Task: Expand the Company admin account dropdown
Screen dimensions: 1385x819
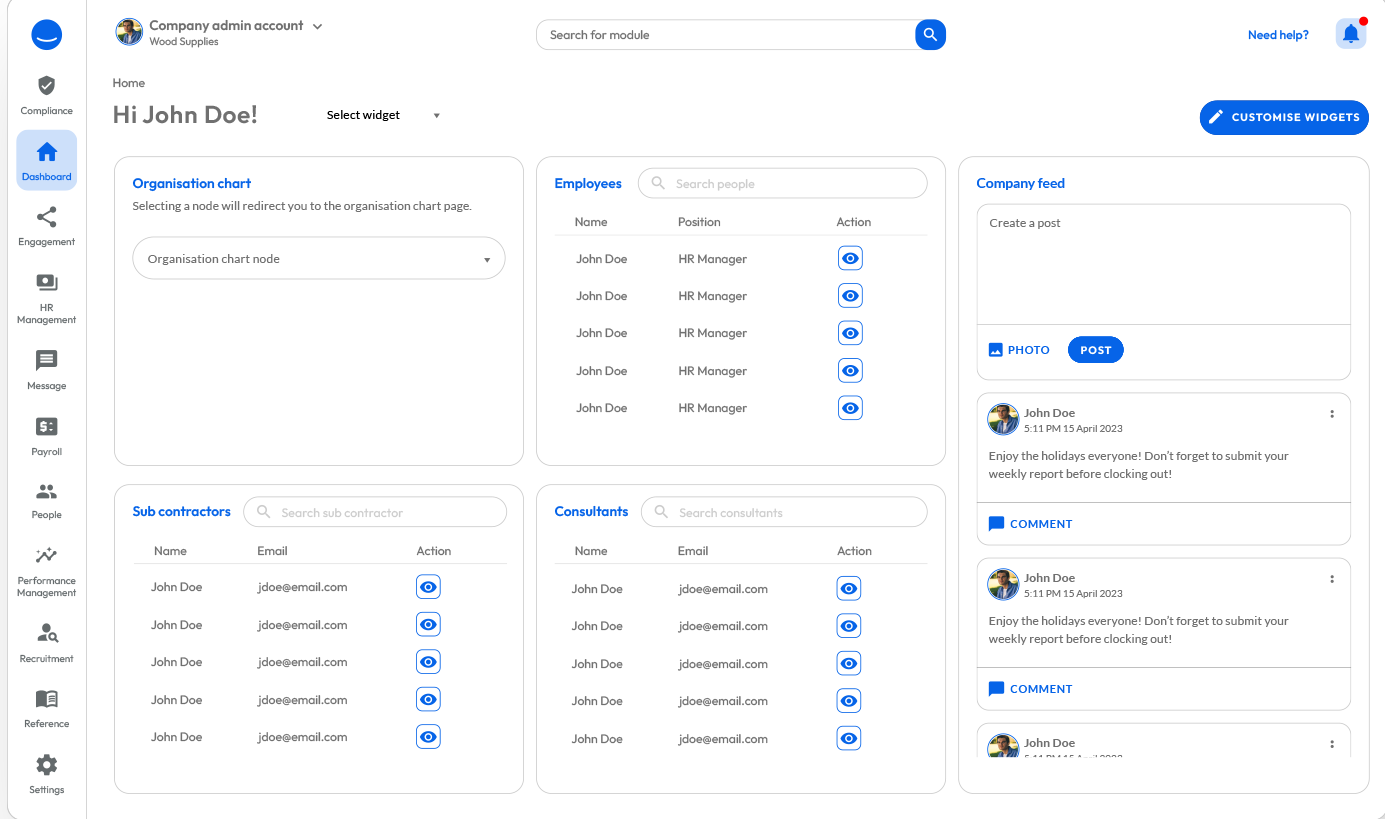Action: (318, 27)
